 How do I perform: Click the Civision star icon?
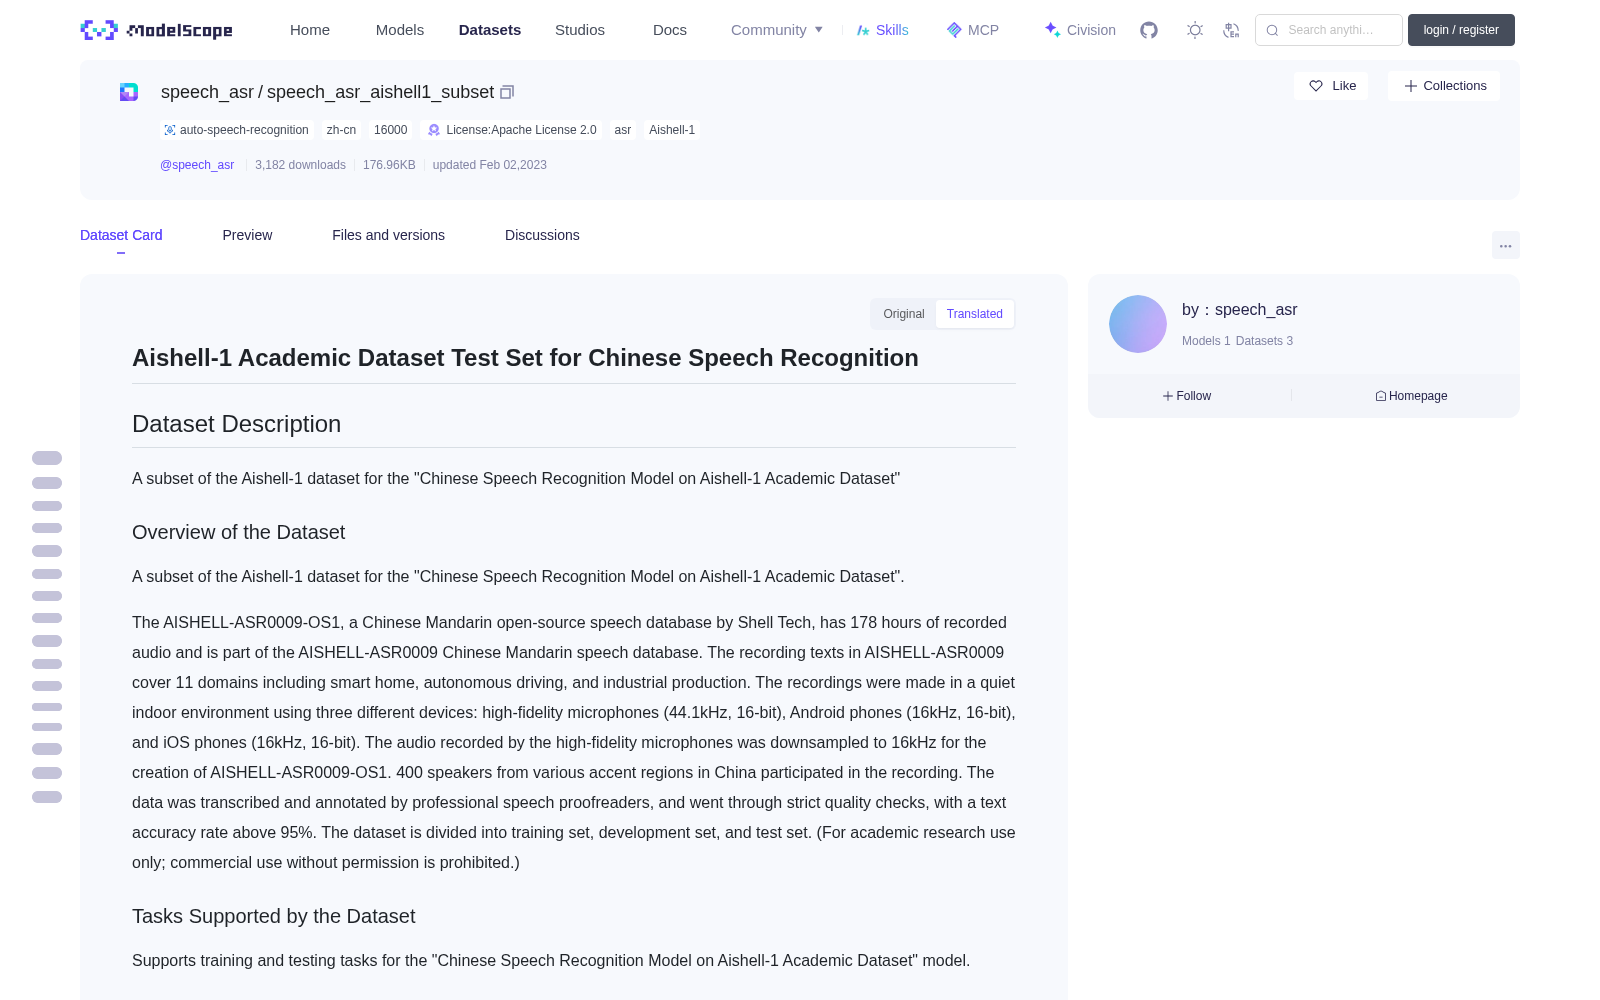pos(1052,30)
